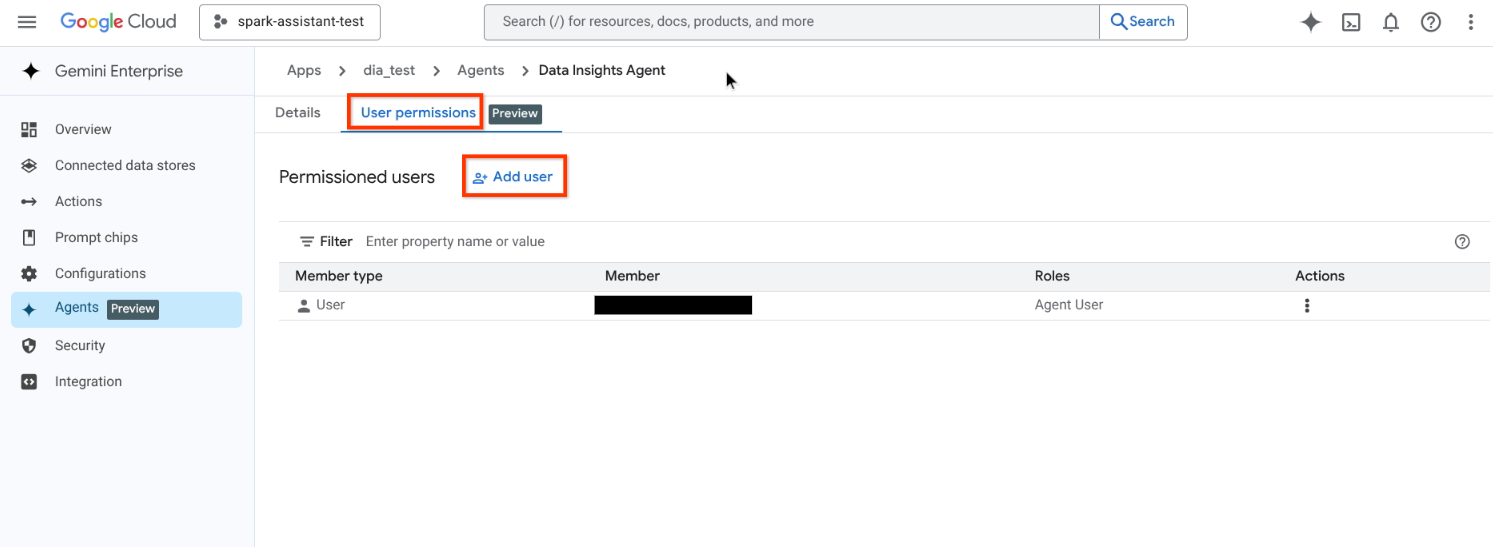Open top-right three-dot settings menu
Viewport: 1493px width, 547px height.
point(1470,22)
